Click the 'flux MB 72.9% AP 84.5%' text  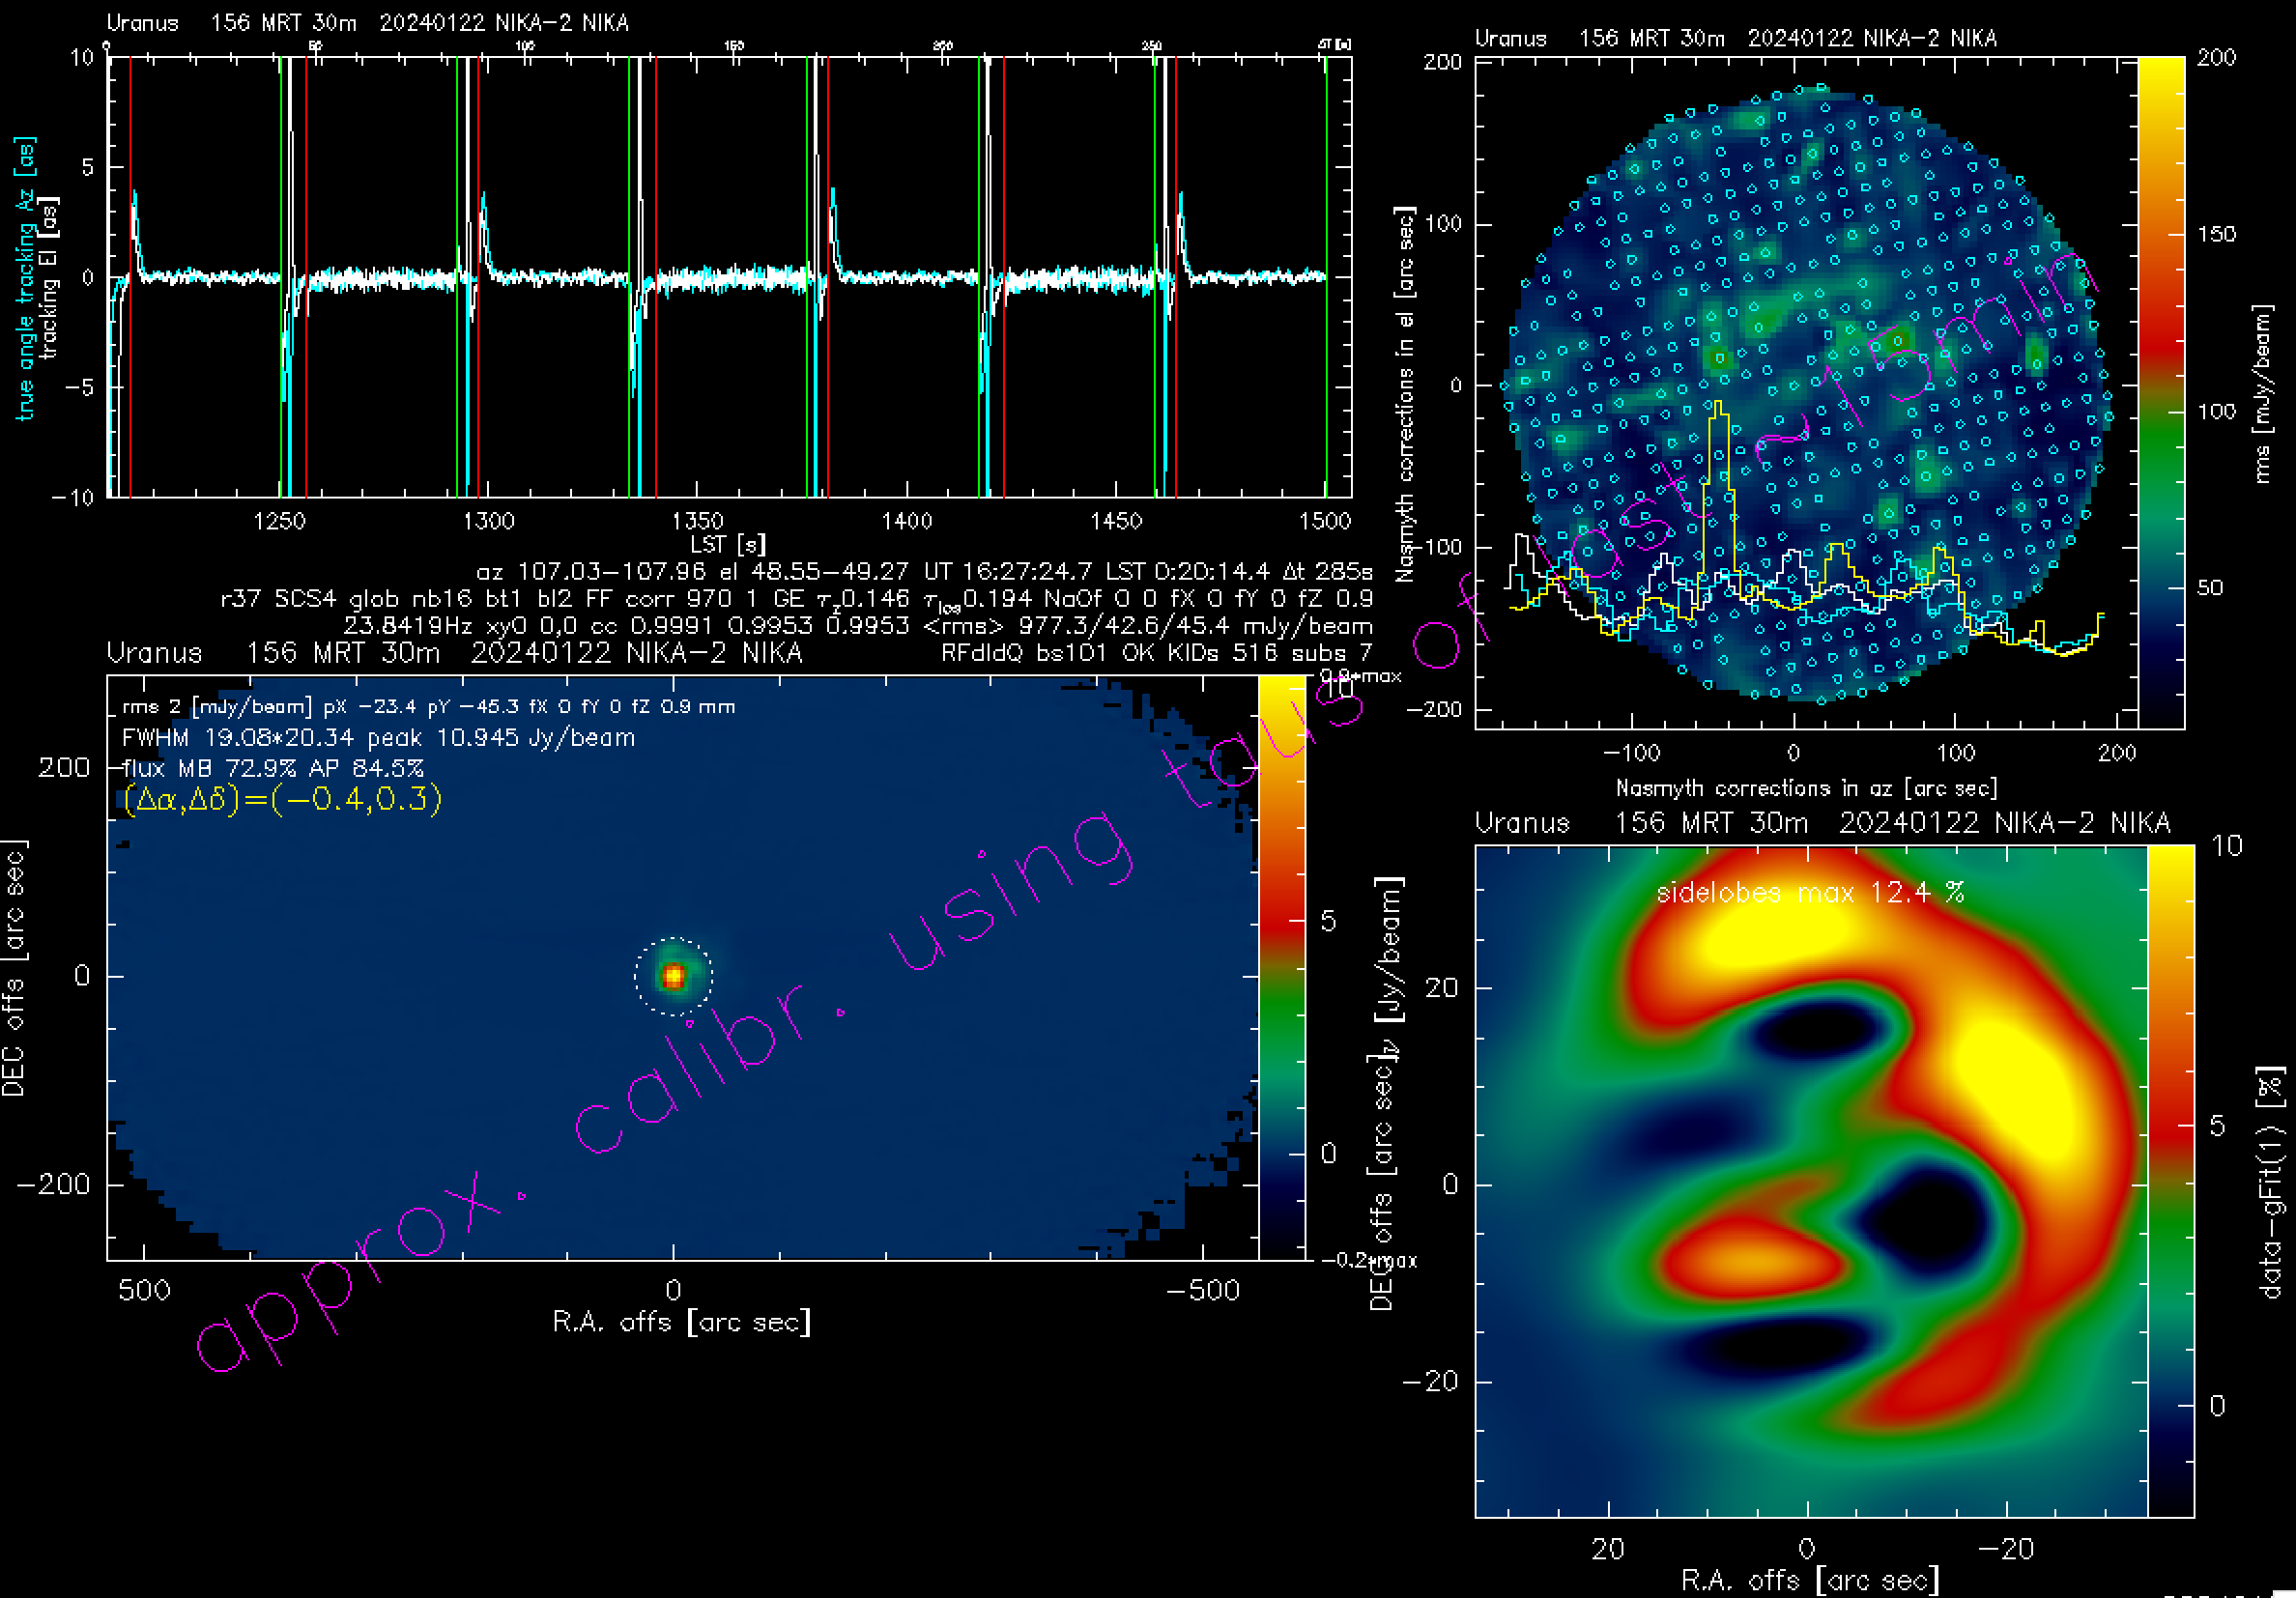(273, 768)
